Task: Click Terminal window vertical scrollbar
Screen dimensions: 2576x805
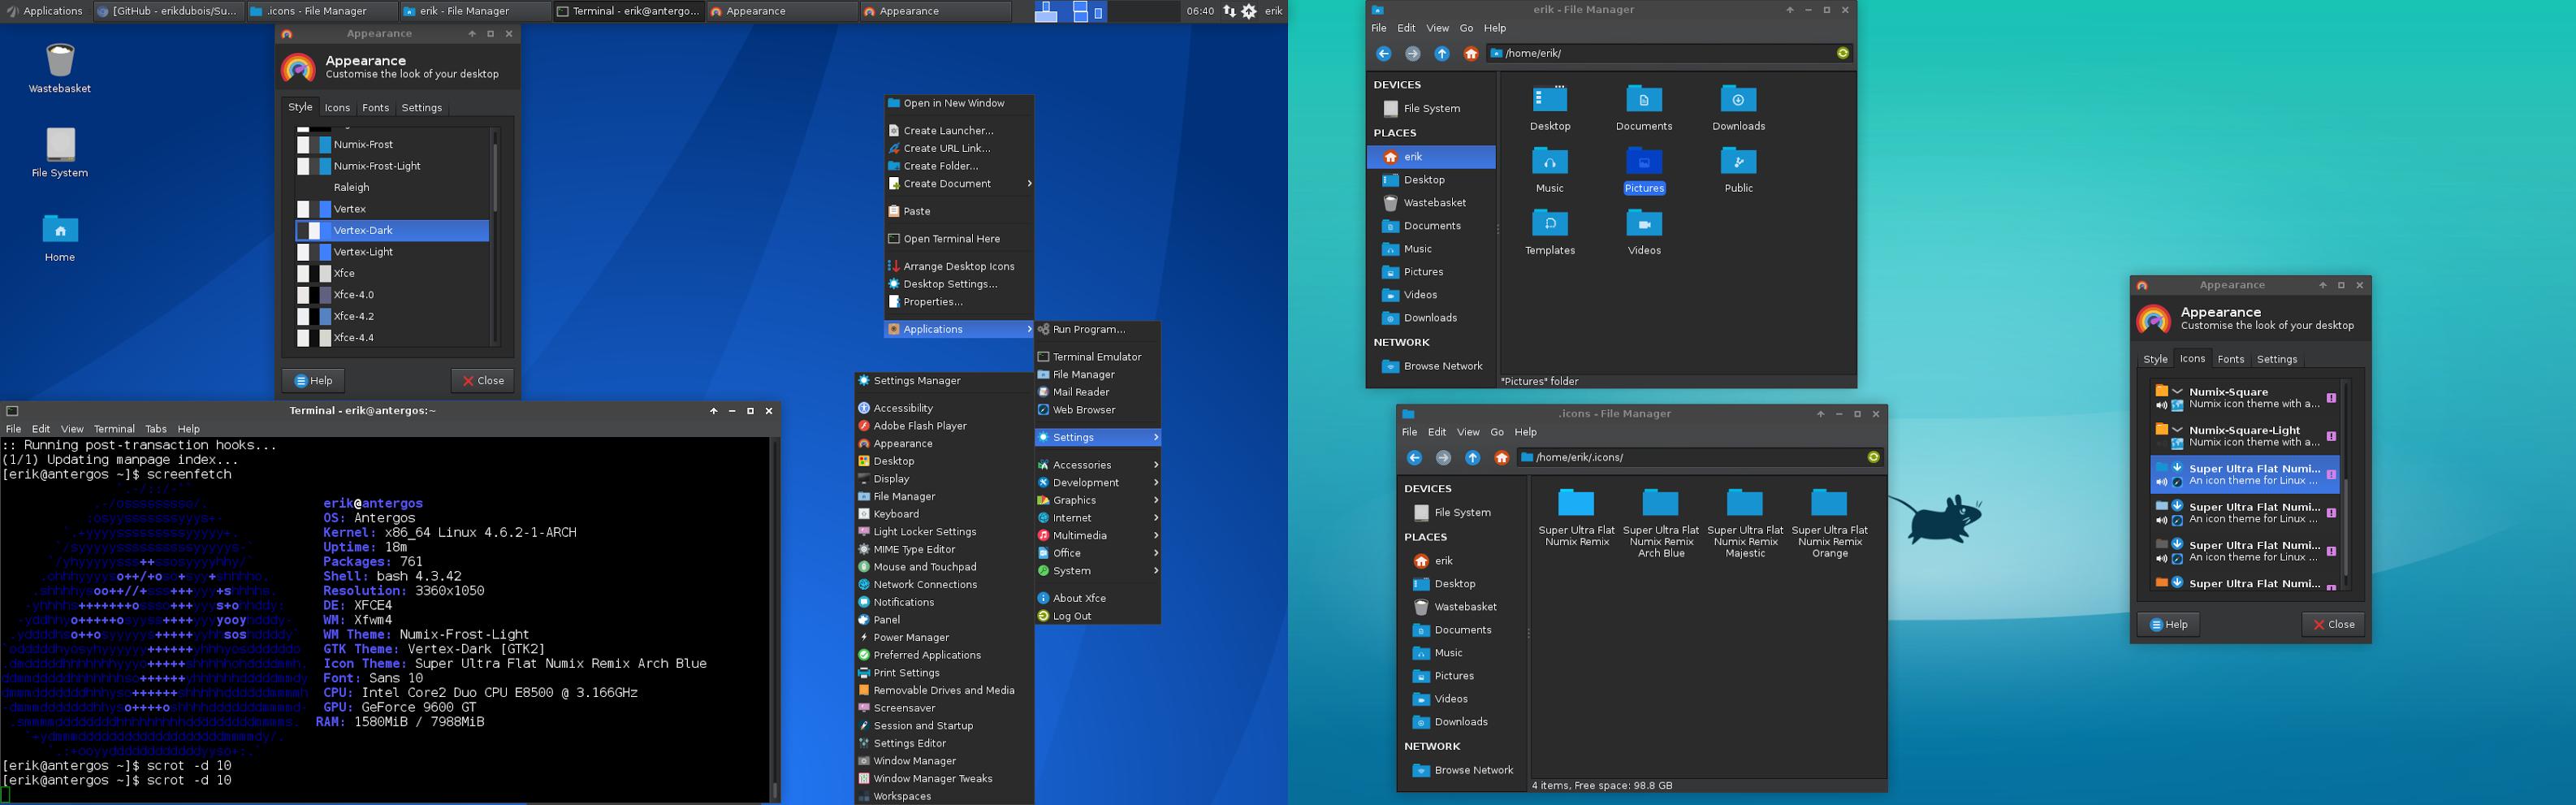Action: pos(775,619)
